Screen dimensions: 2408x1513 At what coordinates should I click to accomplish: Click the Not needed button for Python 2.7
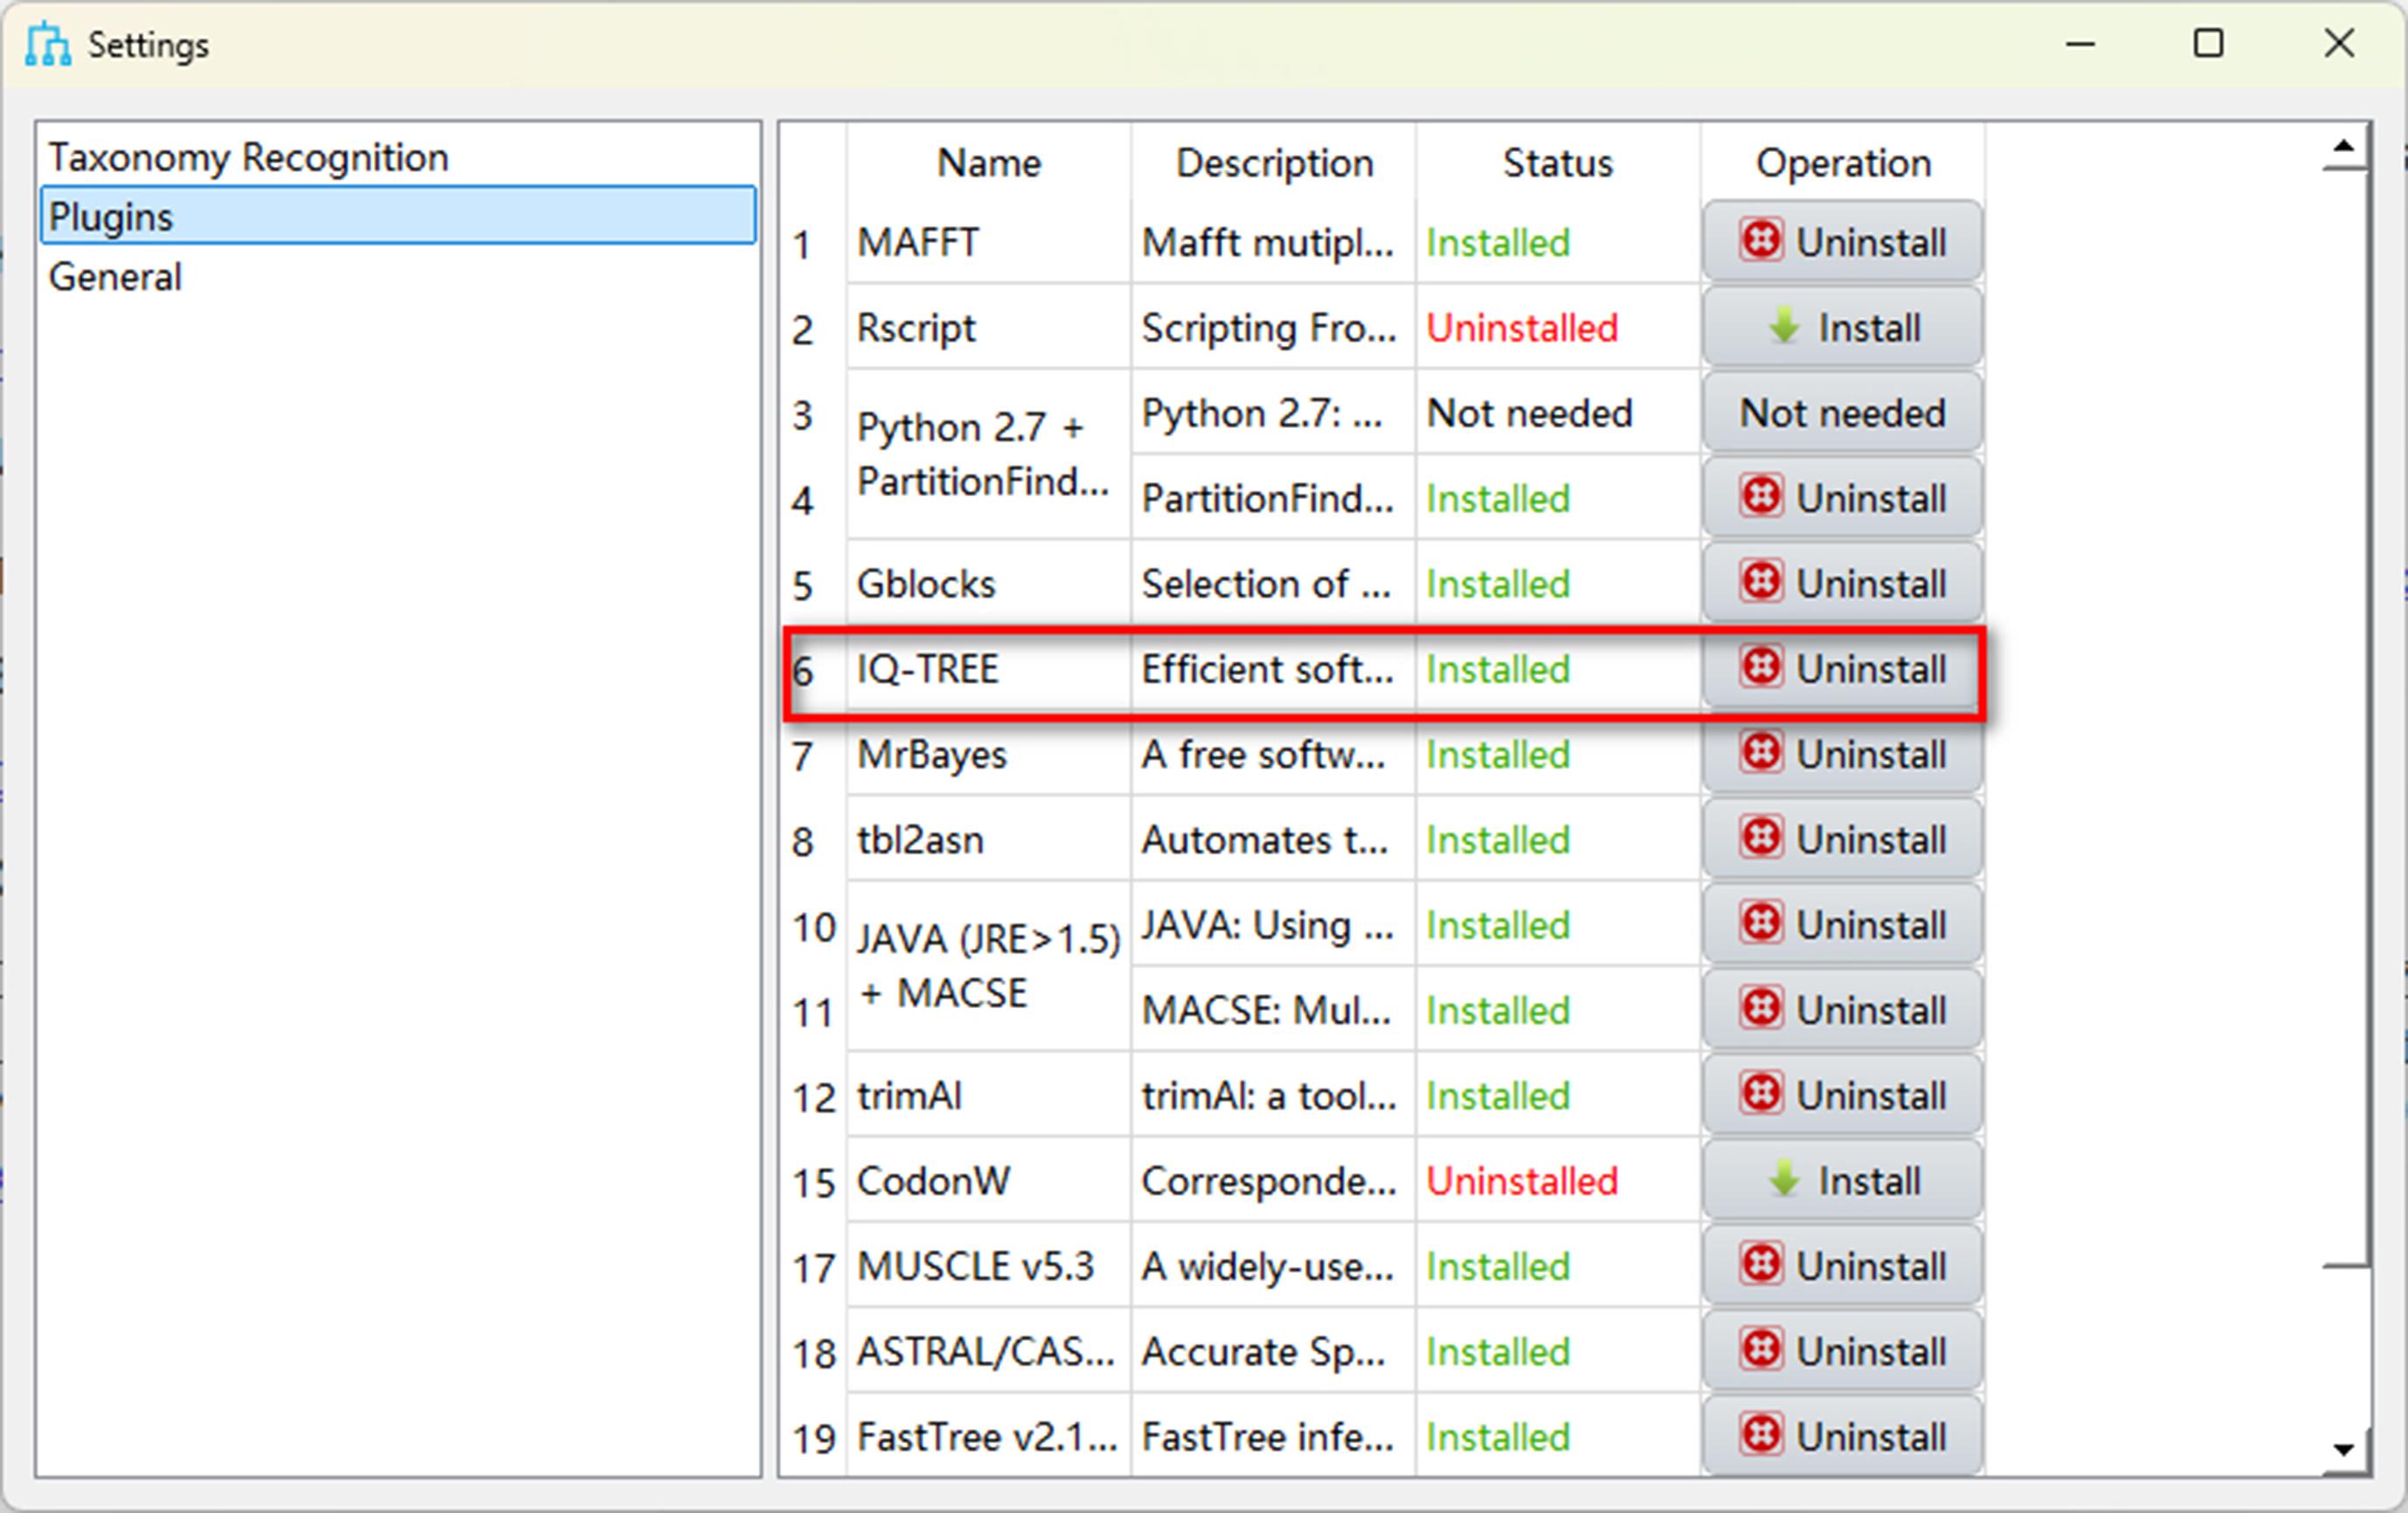click(x=1842, y=412)
